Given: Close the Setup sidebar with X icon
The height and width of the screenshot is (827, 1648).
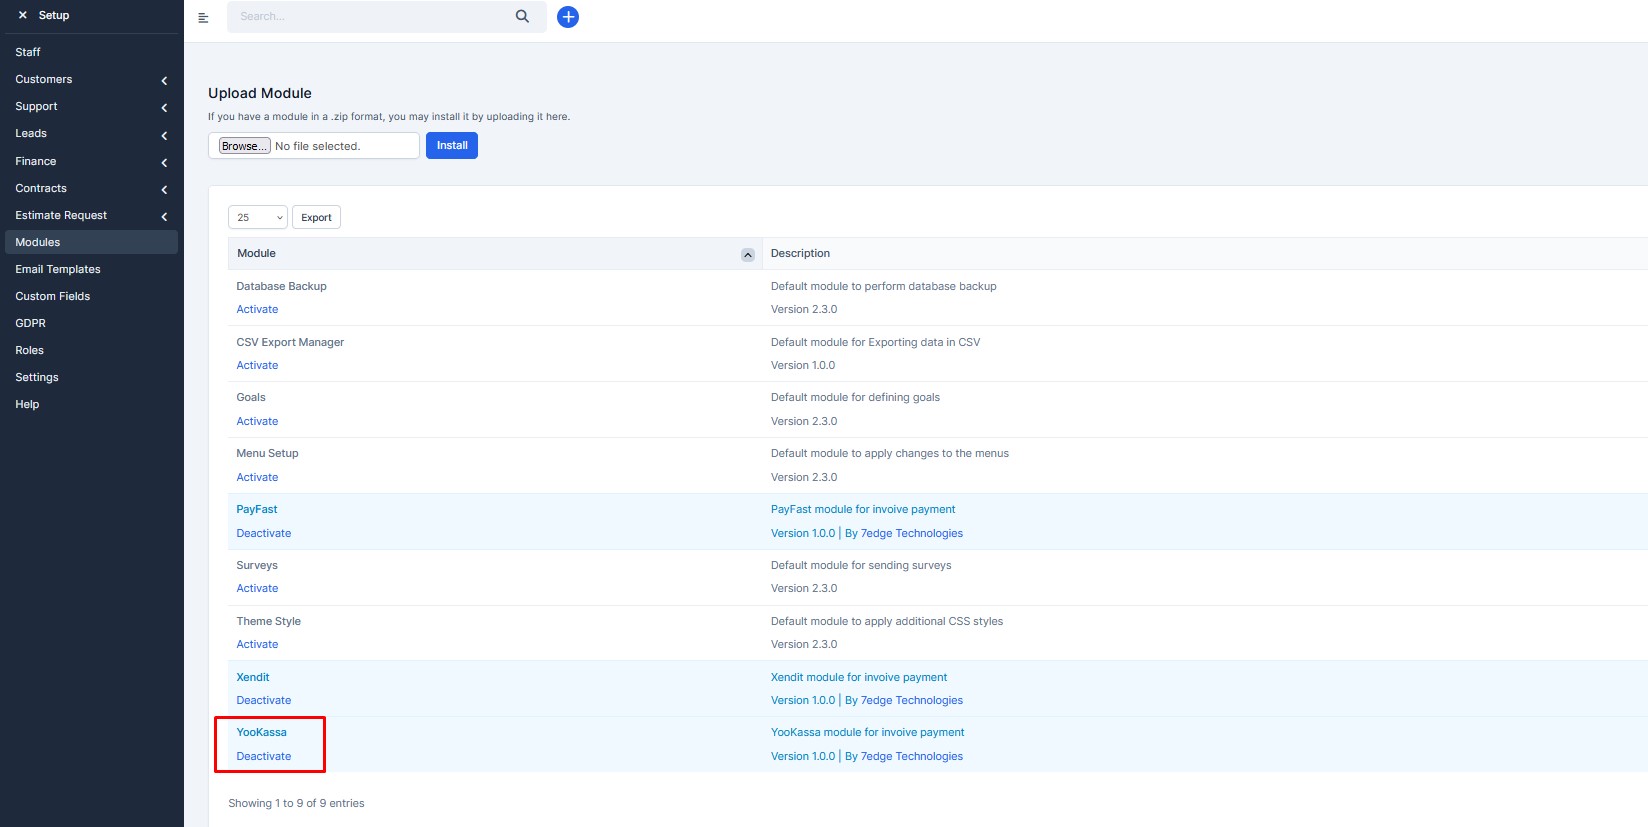Looking at the screenshot, I should pyautogui.click(x=22, y=15).
